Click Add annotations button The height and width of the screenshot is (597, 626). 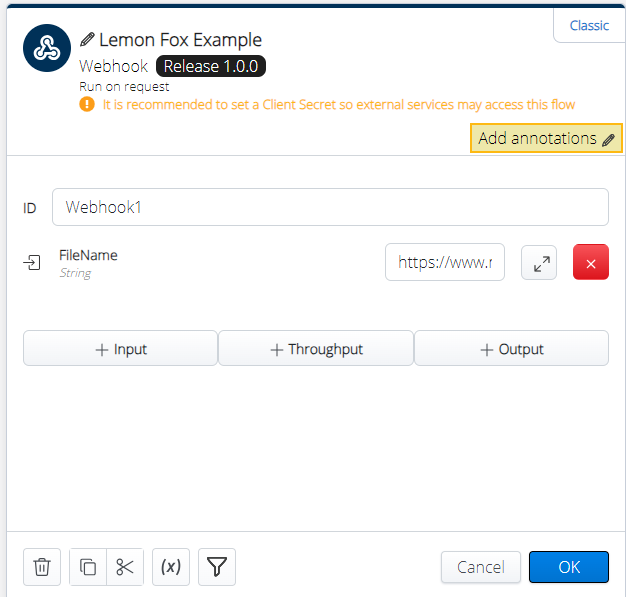point(546,139)
